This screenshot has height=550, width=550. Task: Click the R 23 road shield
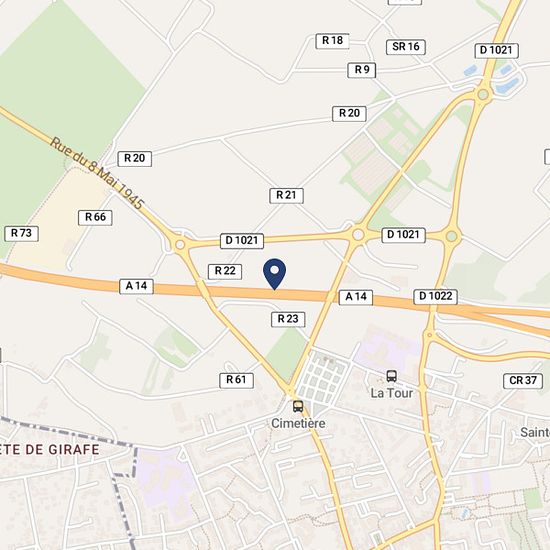click(x=288, y=319)
